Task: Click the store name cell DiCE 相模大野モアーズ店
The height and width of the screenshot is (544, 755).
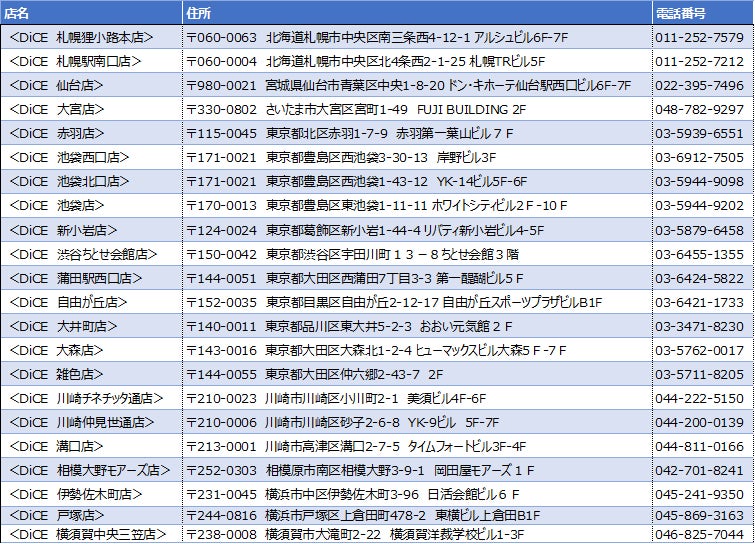Action: tap(91, 470)
